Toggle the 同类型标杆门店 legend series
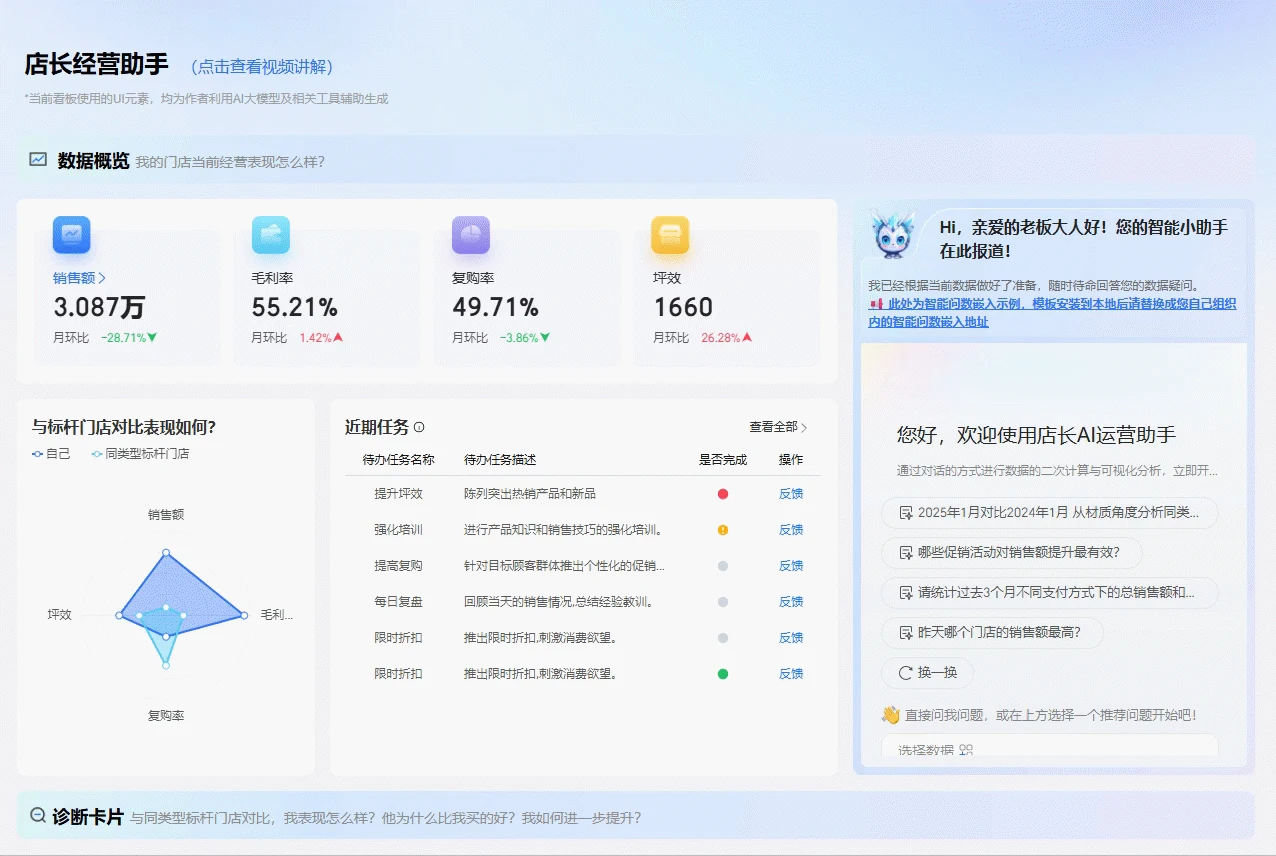This screenshot has width=1276, height=856. click(140, 453)
